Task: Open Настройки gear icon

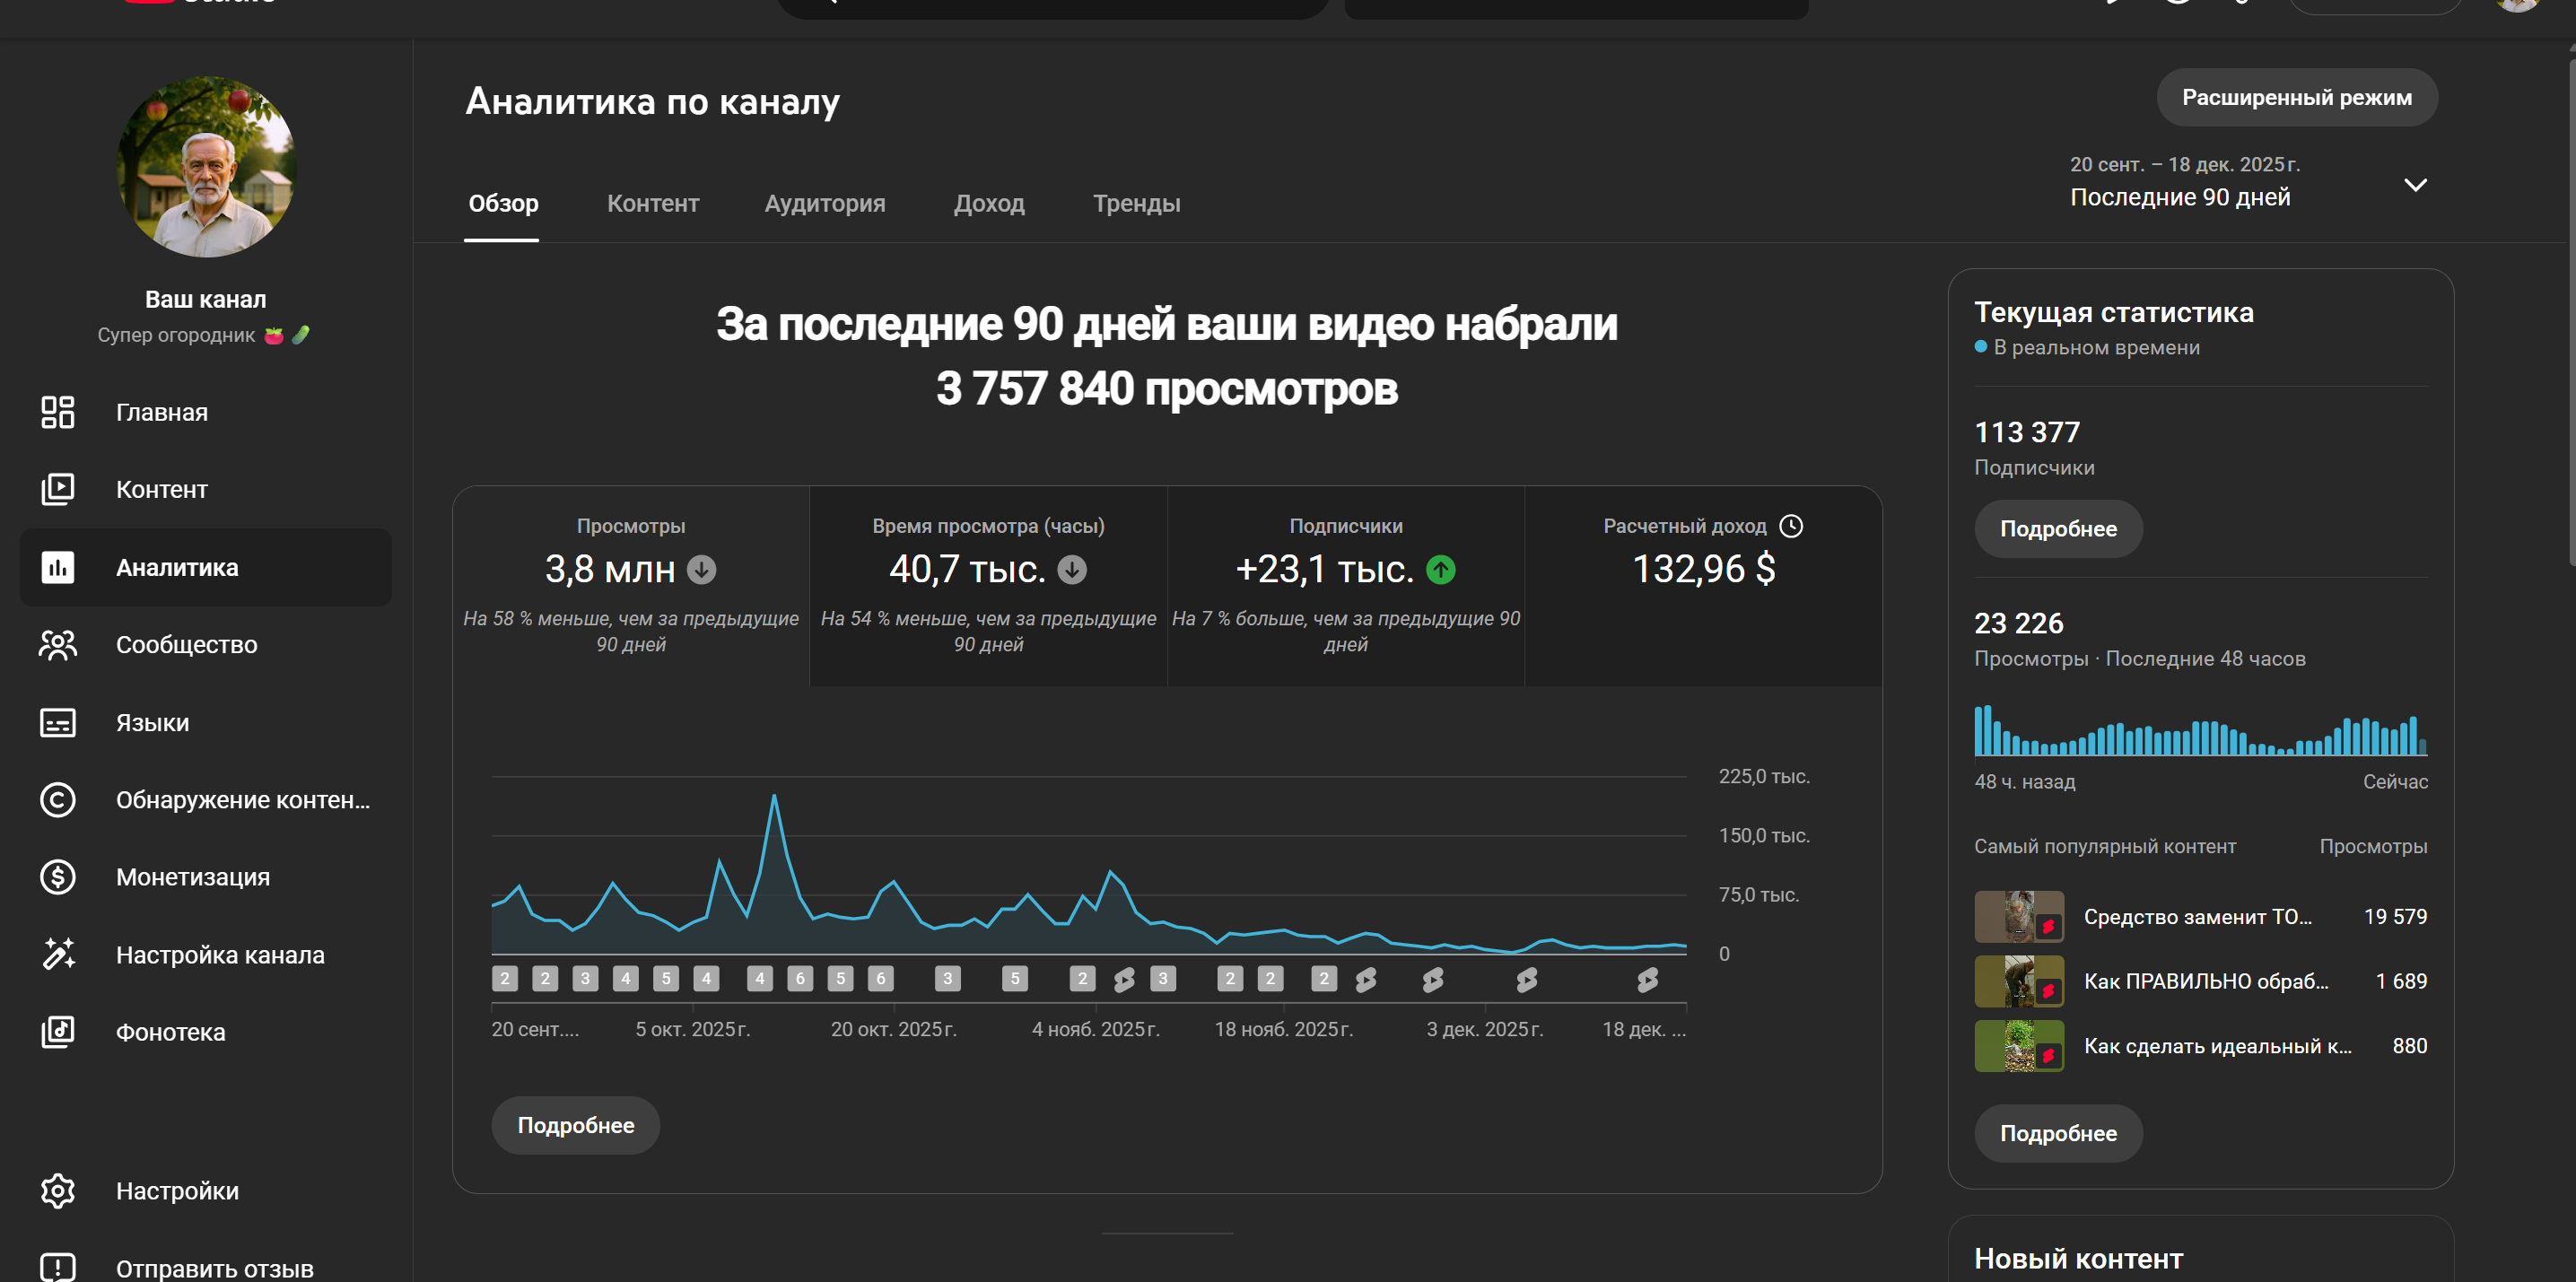Action: pyautogui.click(x=57, y=1190)
